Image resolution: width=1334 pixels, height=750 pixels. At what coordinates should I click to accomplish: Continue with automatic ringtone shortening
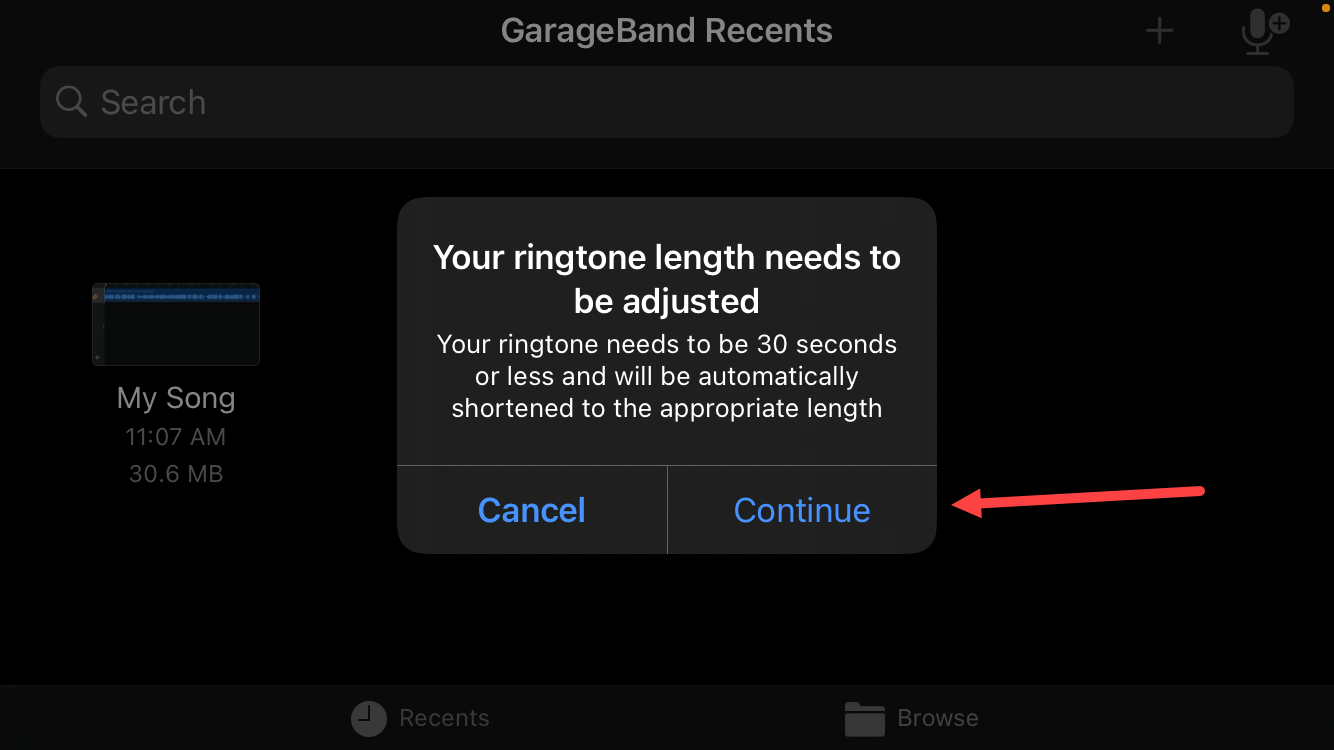(x=802, y=510)
